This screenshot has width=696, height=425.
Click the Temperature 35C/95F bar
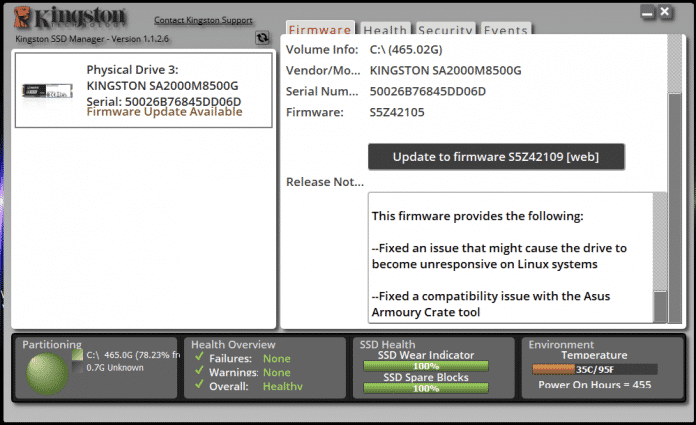click(x=594, y=369)
